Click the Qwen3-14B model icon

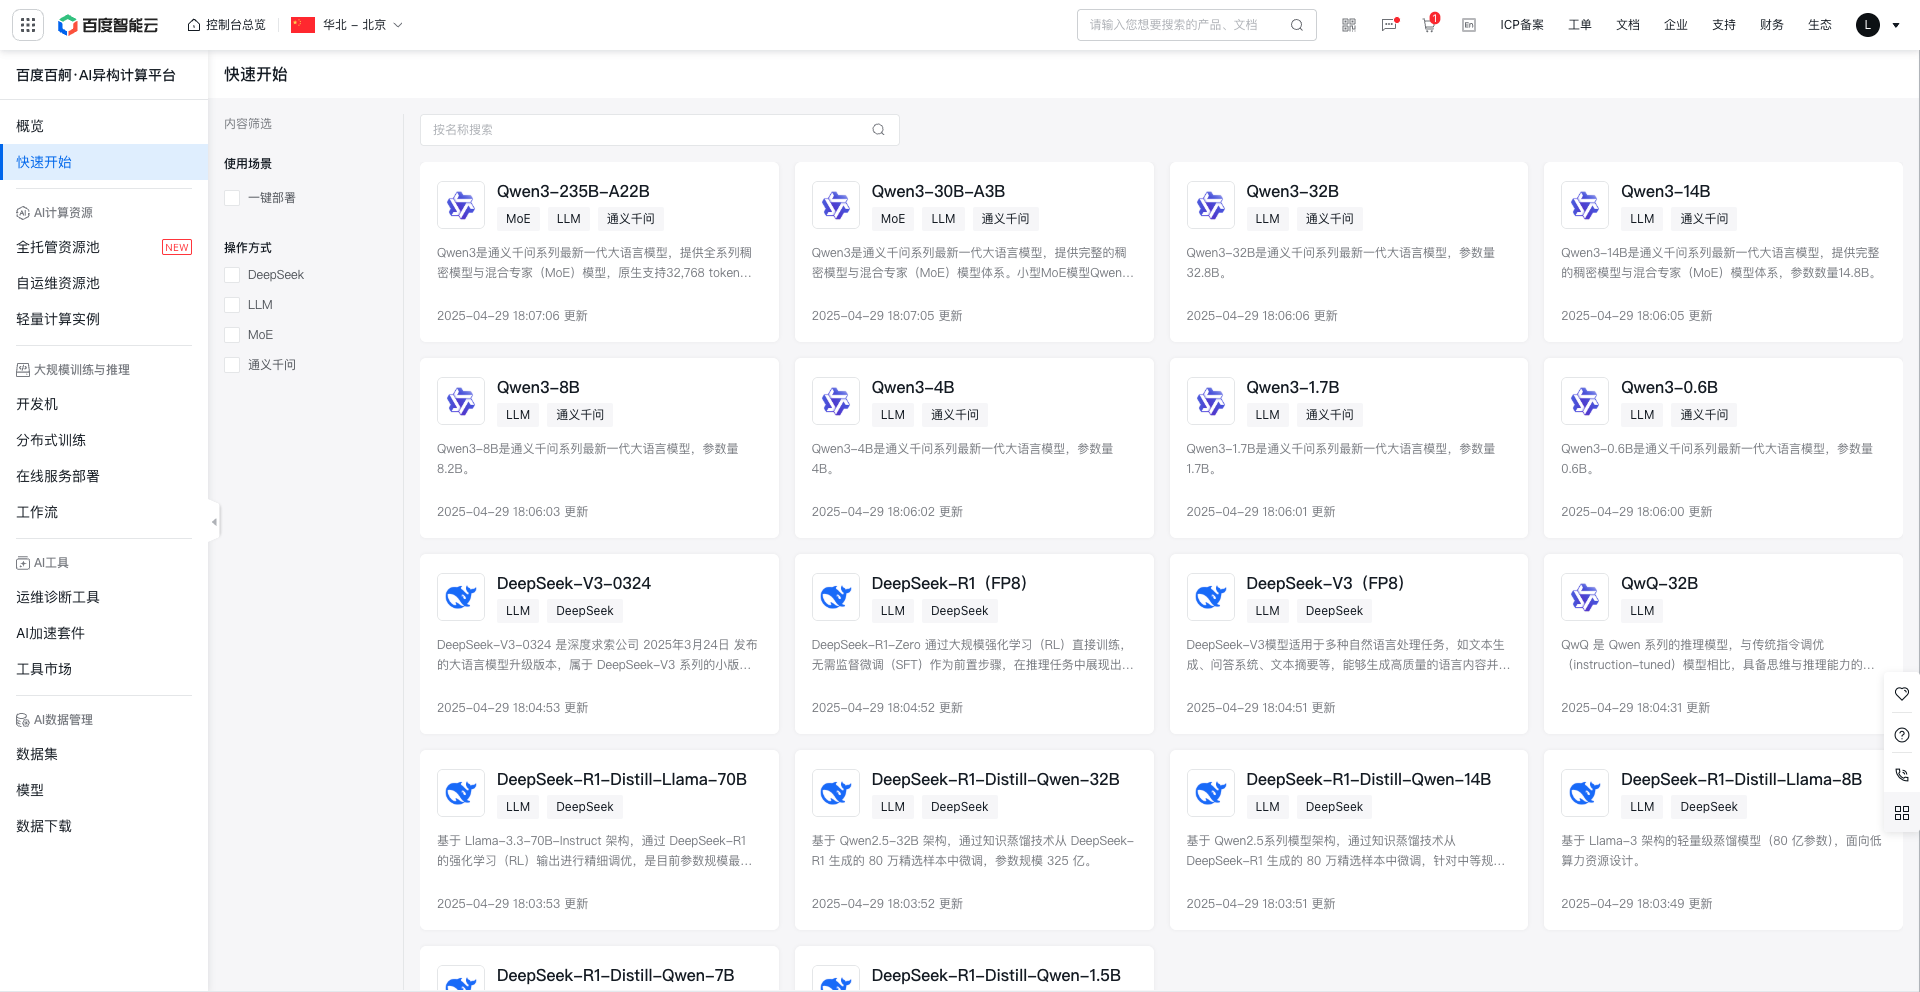[x=1585, y=205]
